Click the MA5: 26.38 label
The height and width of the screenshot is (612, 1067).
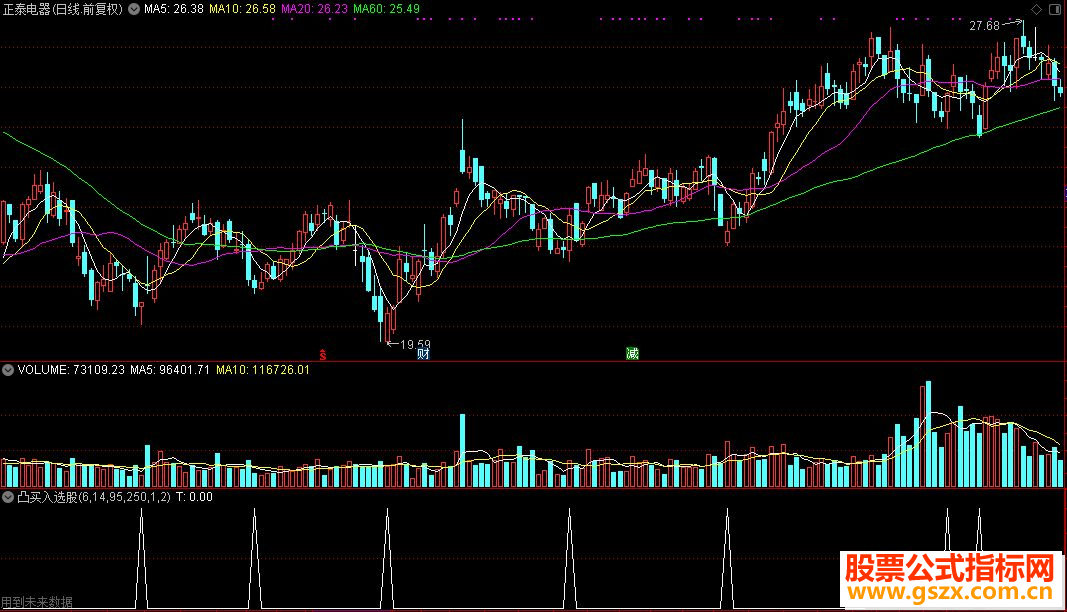click(x=174, y=9)
